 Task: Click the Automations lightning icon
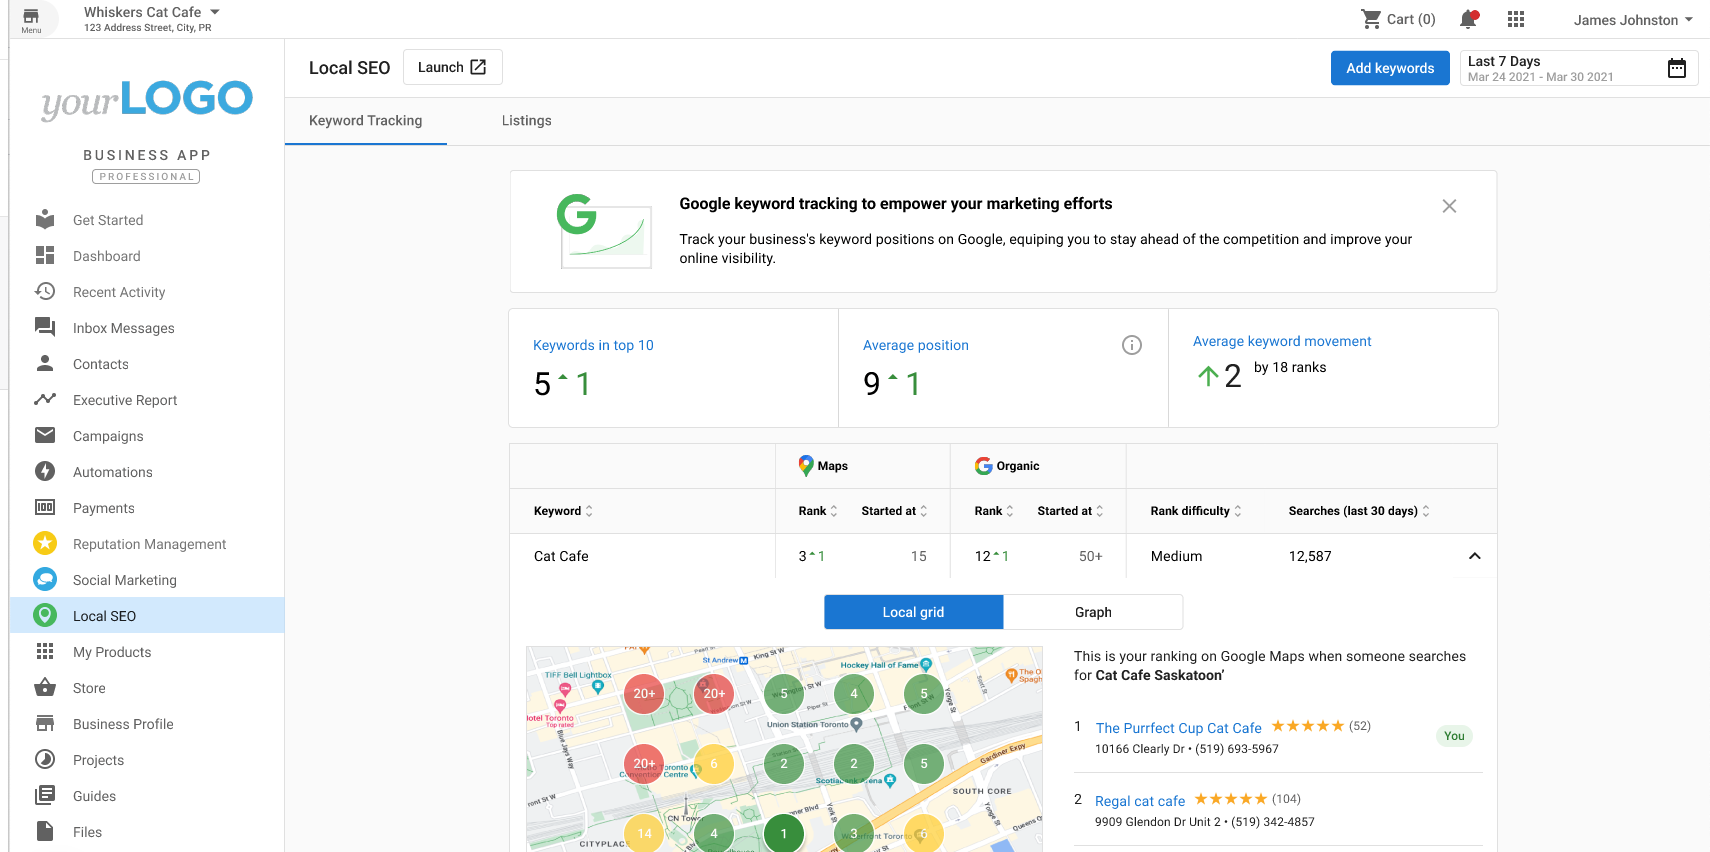point(45,472)
